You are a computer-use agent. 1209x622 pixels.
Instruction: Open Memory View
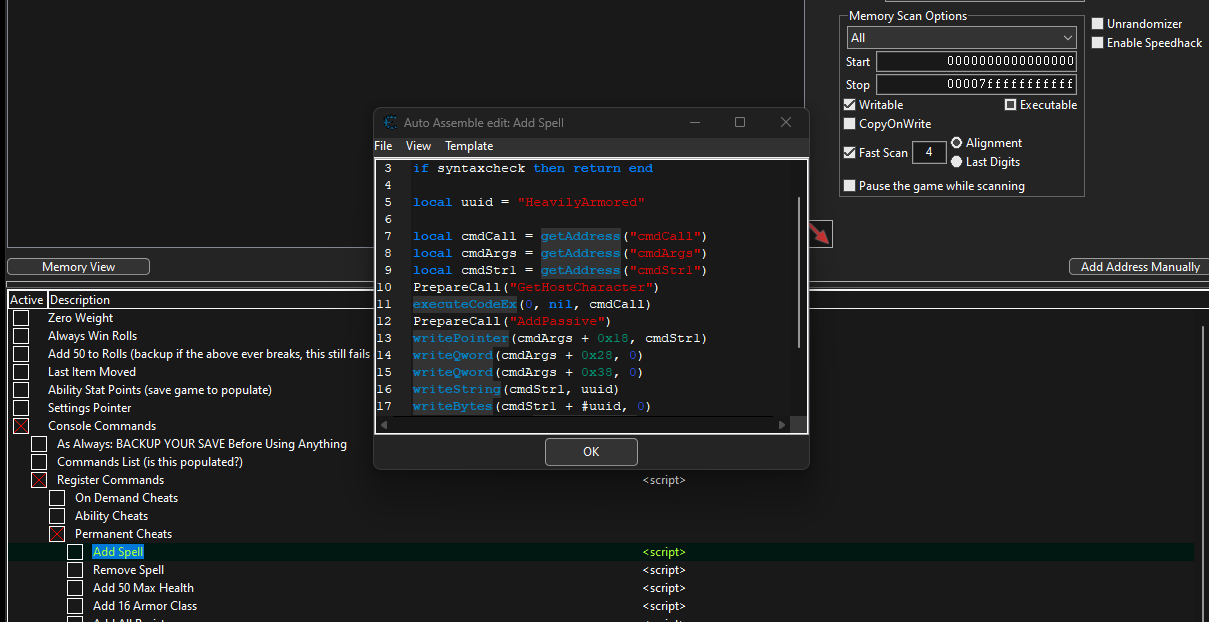tap(78, 267)
